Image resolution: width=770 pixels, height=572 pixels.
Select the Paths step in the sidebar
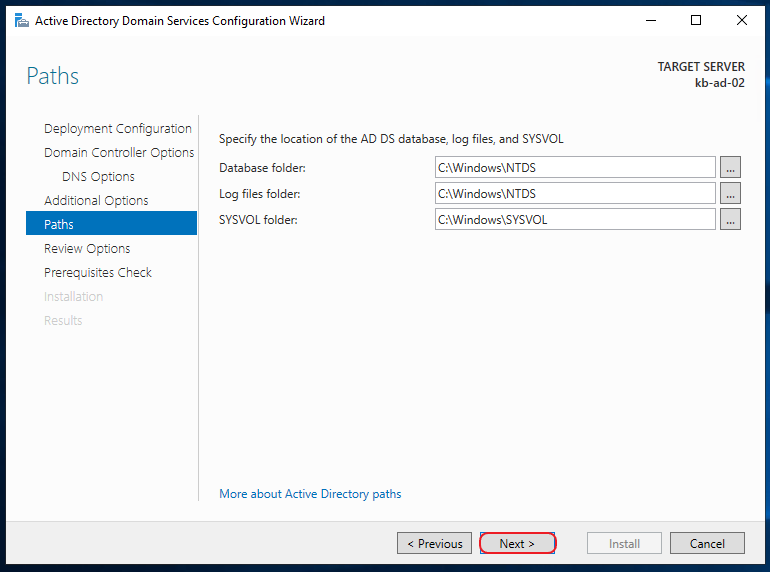(111, 223)
